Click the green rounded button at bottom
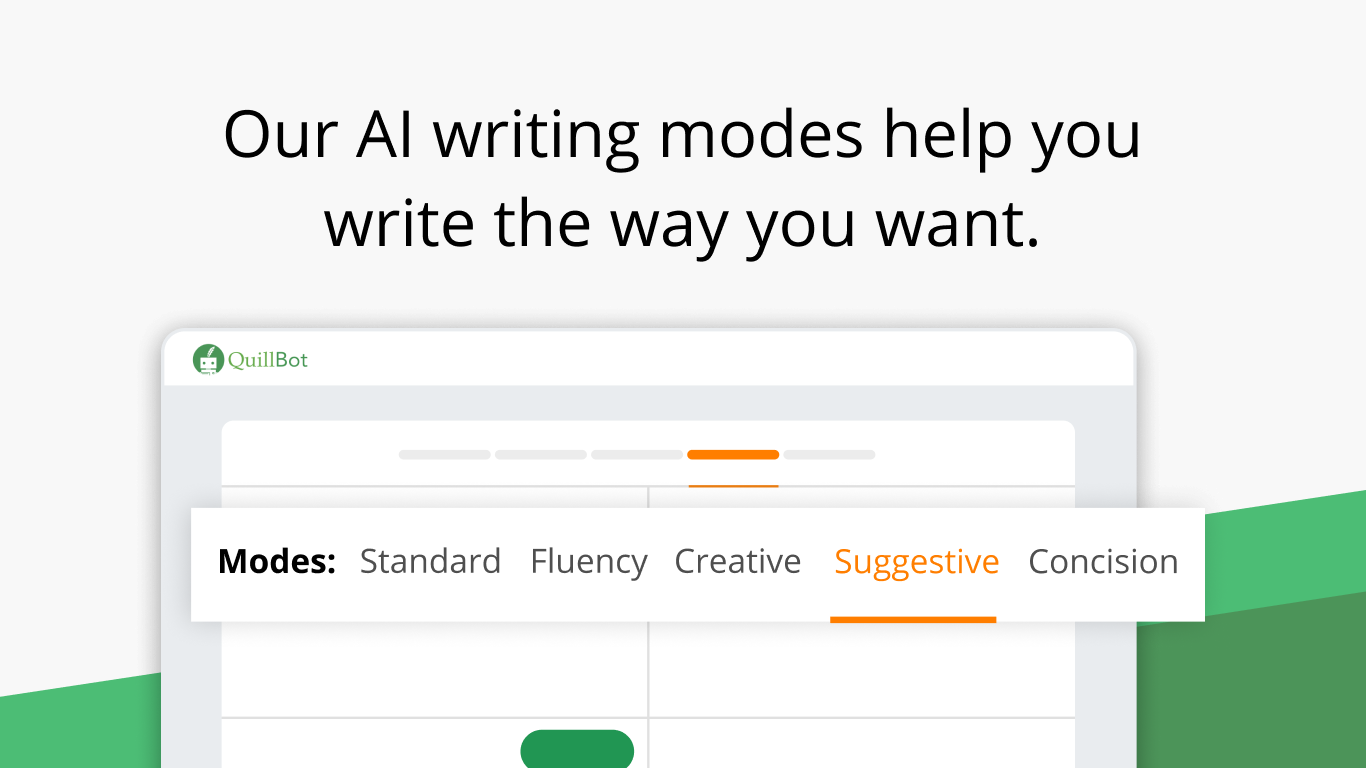This screenshot has height=768, width=1366. coord(577,749)
